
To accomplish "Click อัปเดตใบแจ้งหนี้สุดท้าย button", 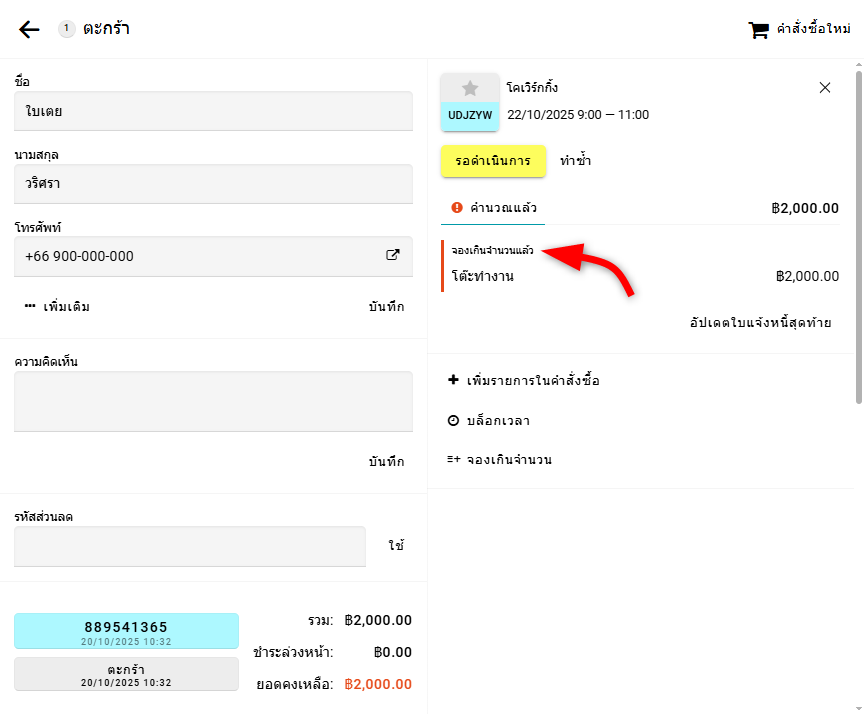I will click(760, 323).
